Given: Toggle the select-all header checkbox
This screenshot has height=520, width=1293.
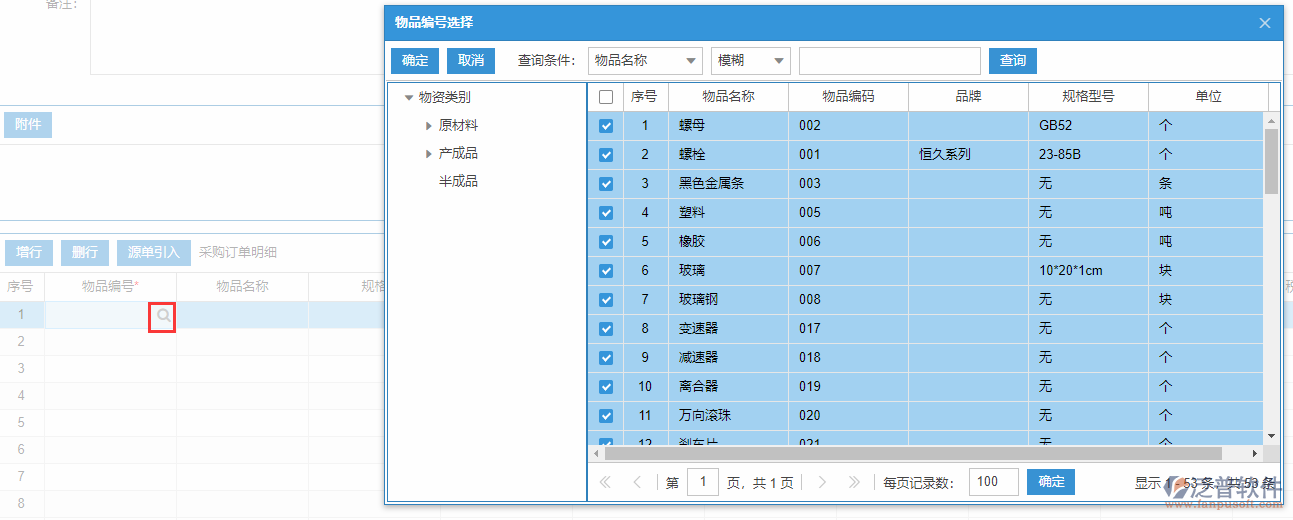Looking at the screenshot, I should click(606, 97).
